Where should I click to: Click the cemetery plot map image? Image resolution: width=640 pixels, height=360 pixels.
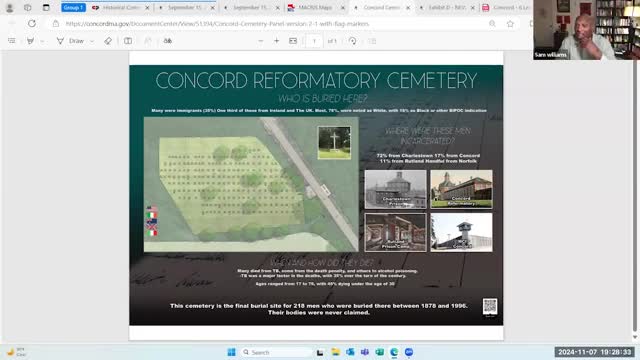point(251,184)
